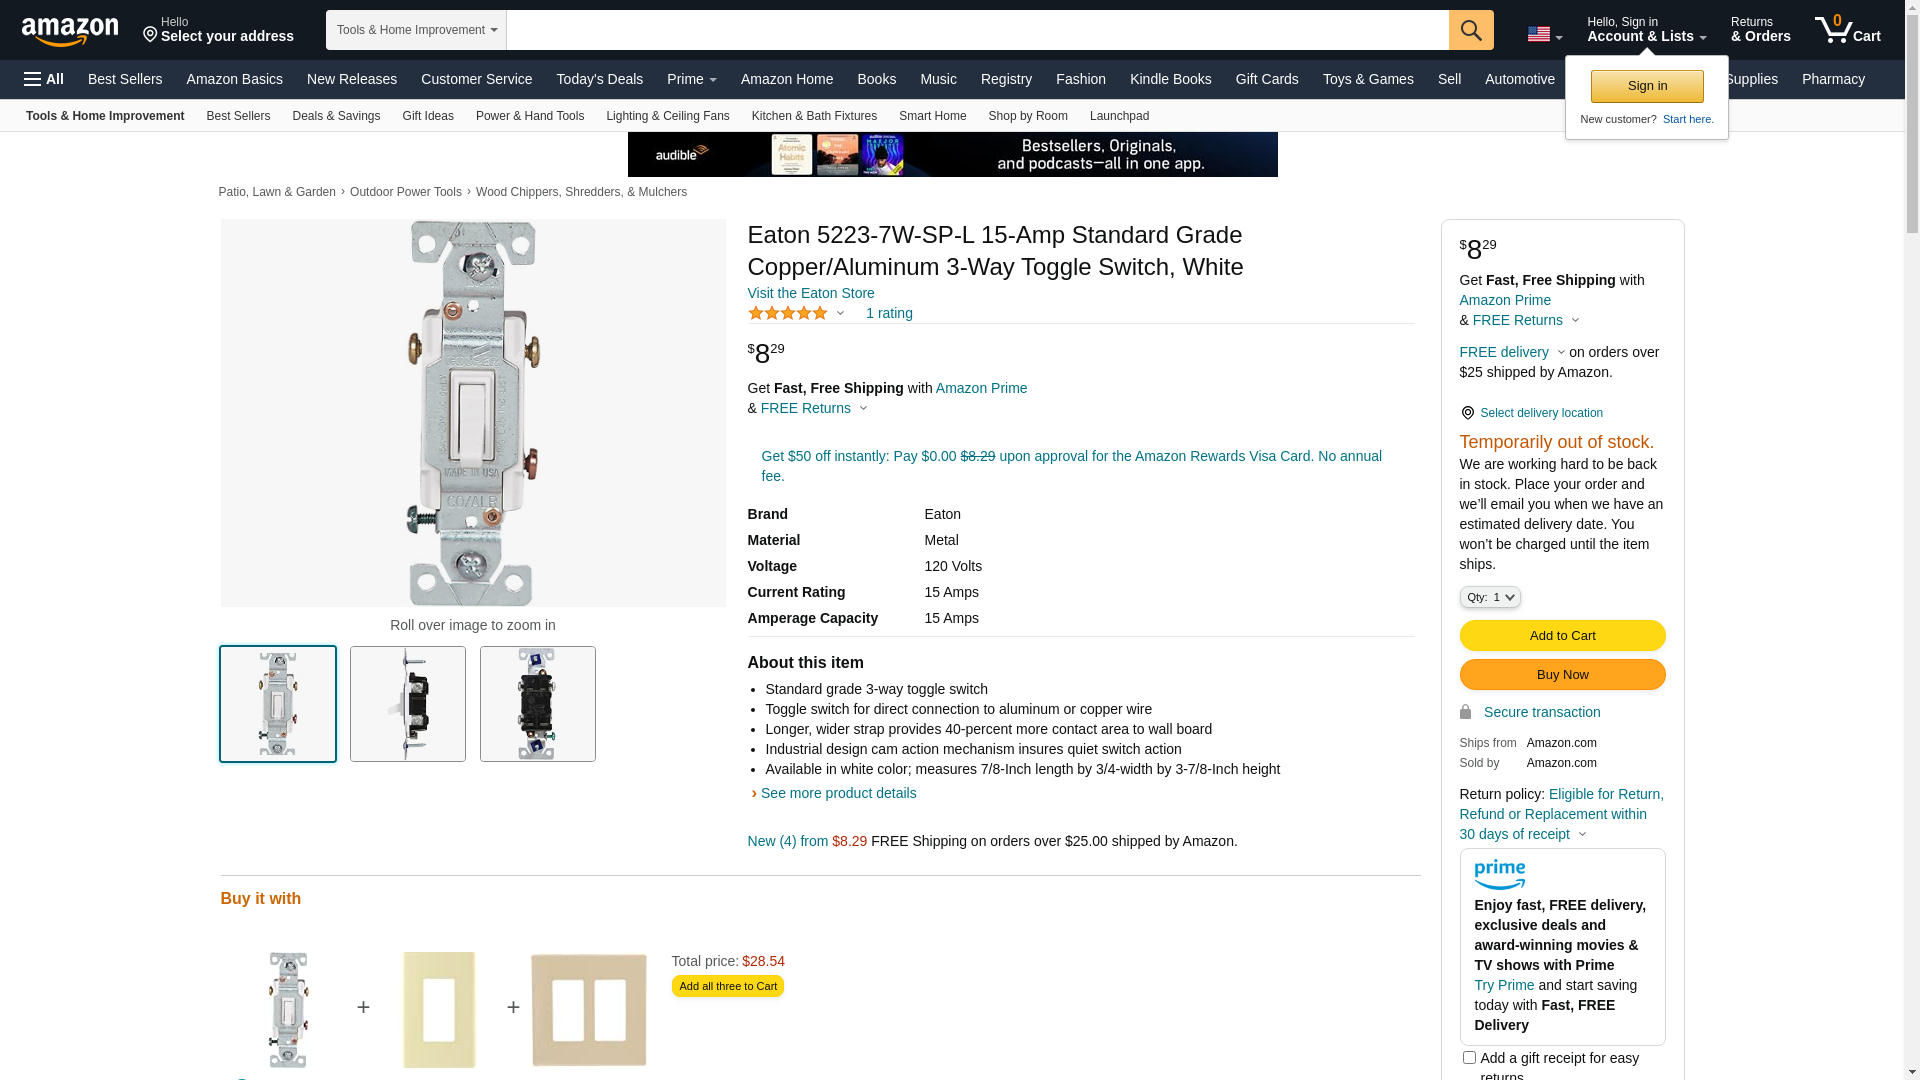Check the gift receipt checkbox
This screenshot has width=1920, height=1080.
[x=1469, y=1057]
